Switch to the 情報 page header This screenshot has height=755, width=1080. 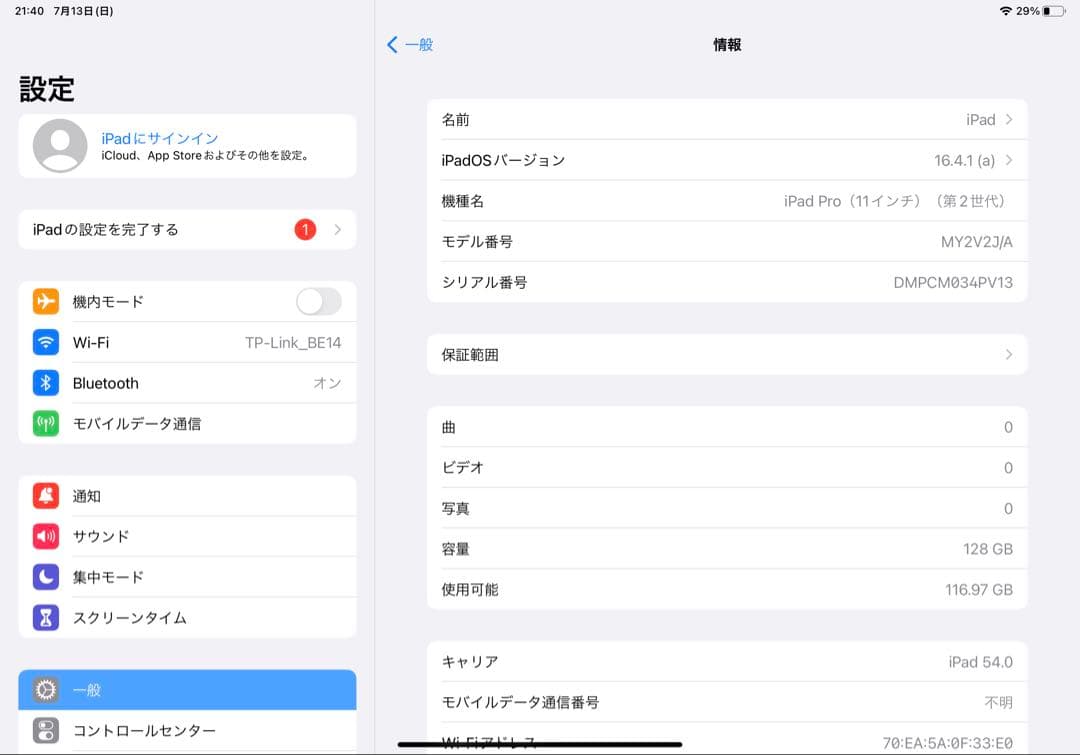pos(728,44)
